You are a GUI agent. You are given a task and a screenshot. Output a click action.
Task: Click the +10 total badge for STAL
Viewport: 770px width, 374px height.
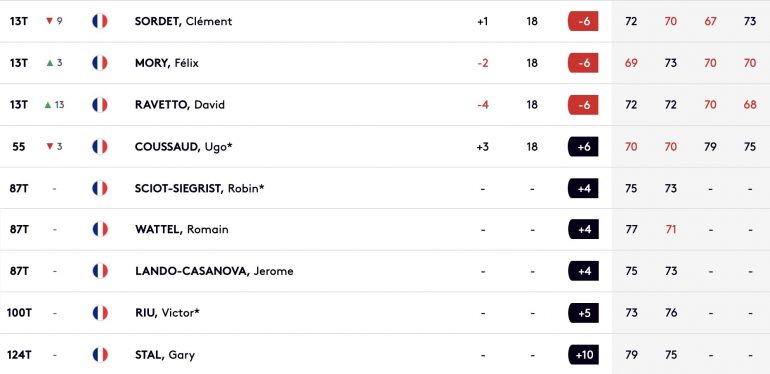pos(583,354)
